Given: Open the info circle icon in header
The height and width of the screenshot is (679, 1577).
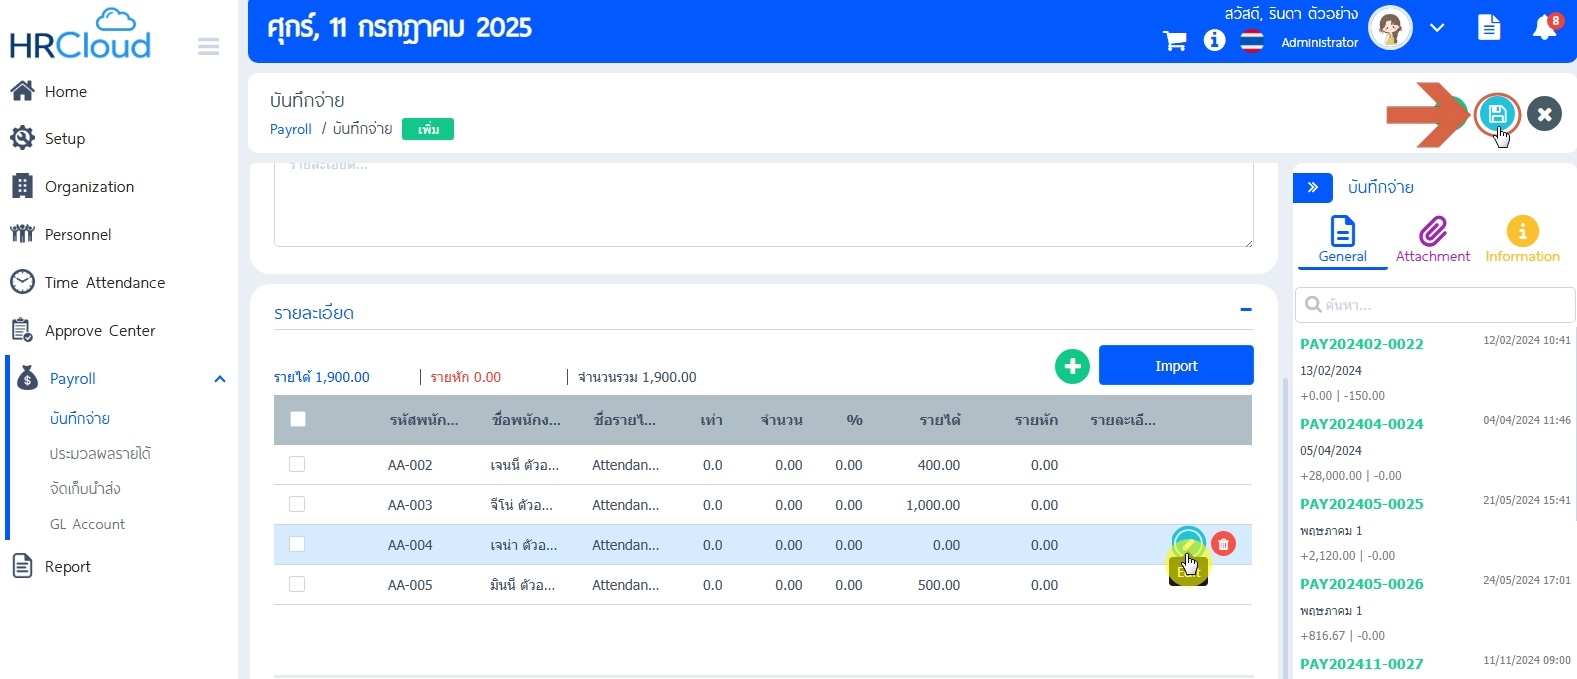Looking at the screenshot, I should 1214,40.
